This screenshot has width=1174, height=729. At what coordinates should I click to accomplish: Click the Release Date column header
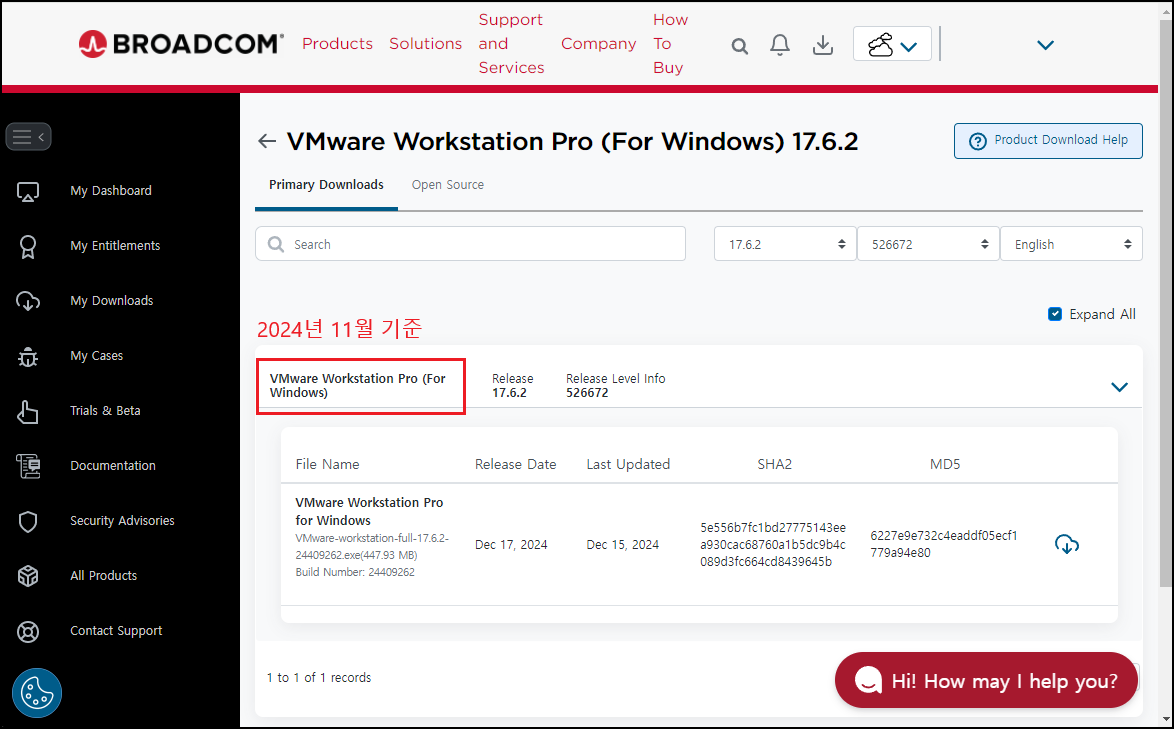coord(515,464)
